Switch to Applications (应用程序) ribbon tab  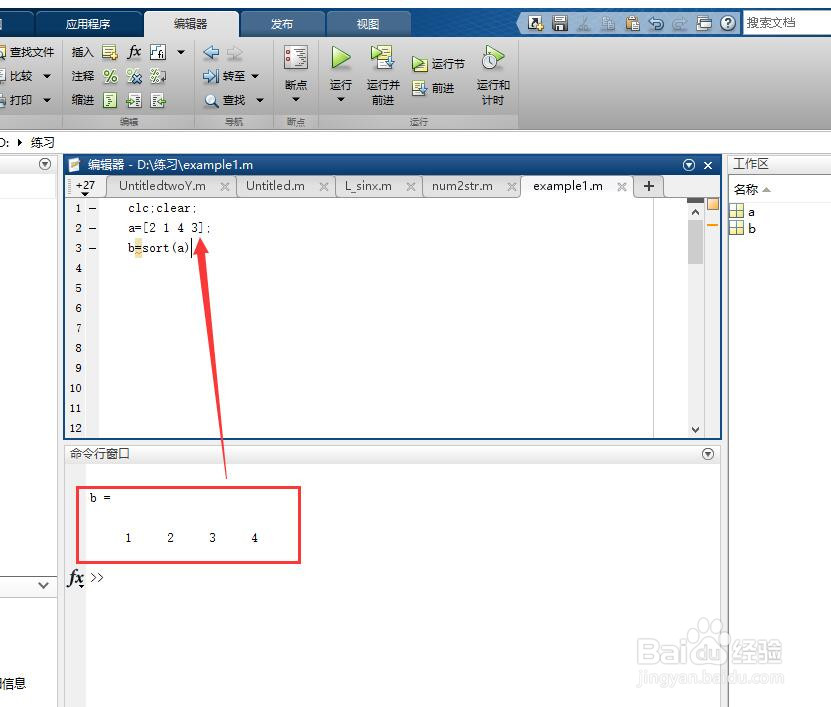(88, 24)
